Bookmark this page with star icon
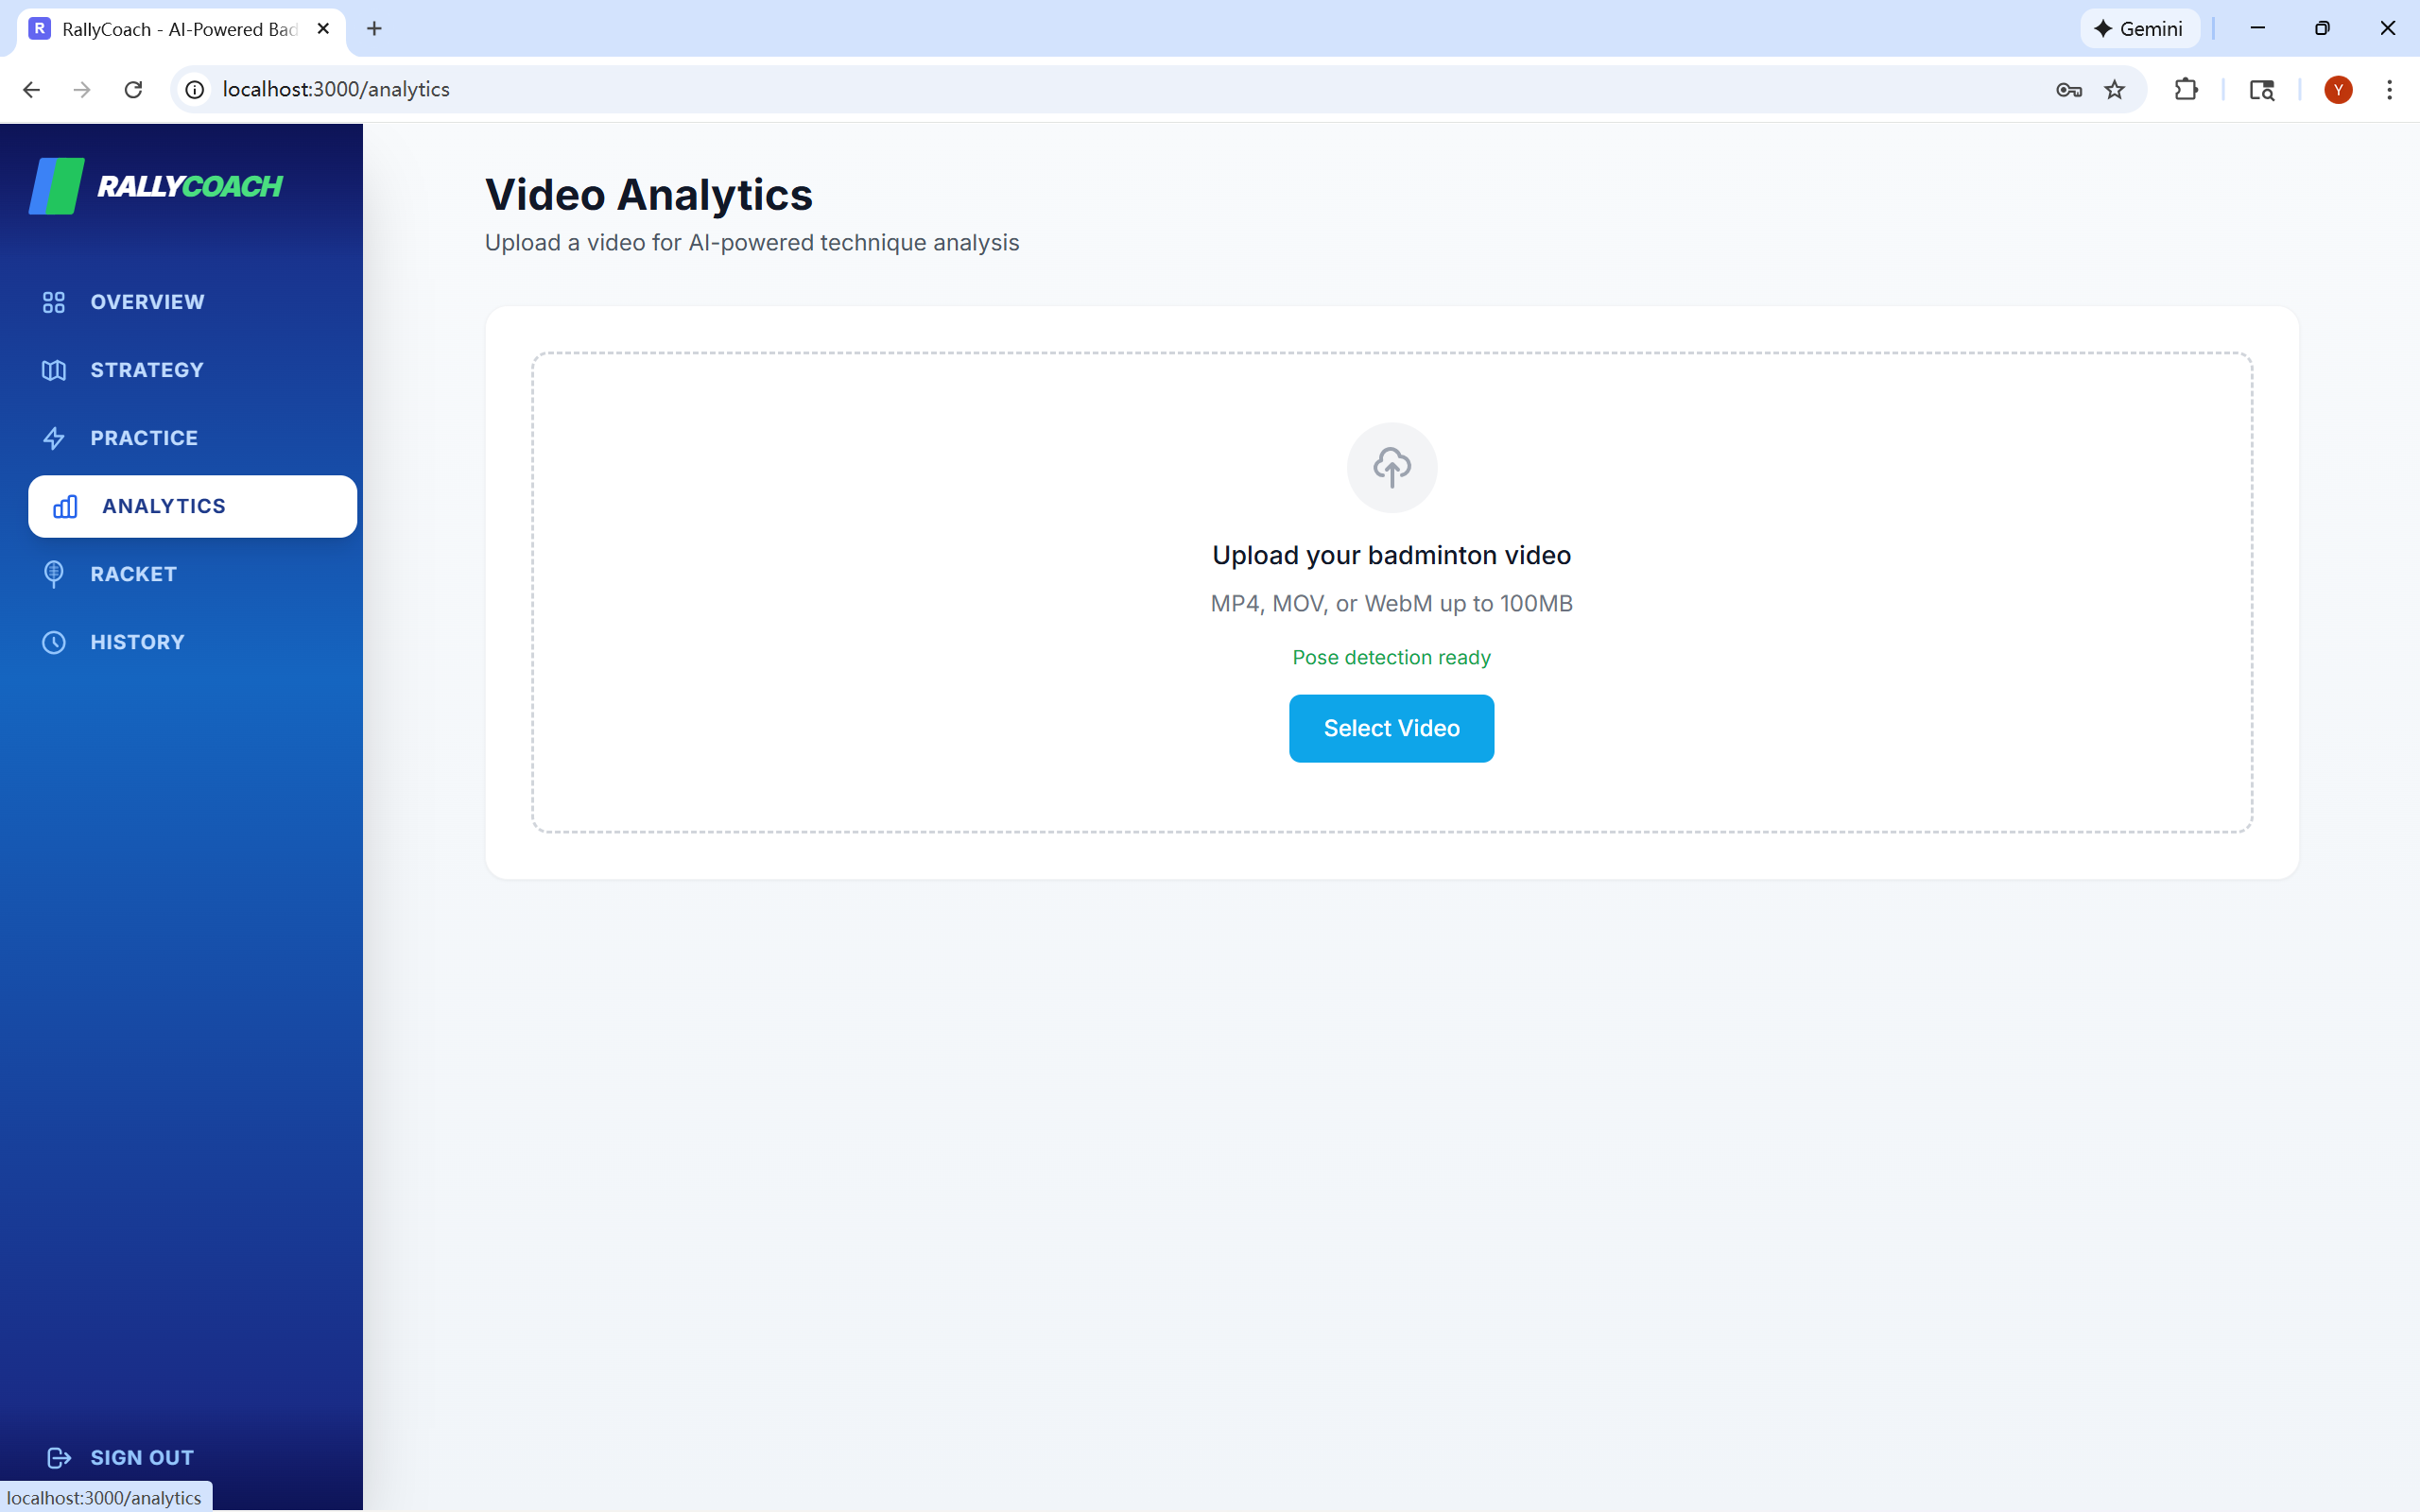 [2114, 90]
